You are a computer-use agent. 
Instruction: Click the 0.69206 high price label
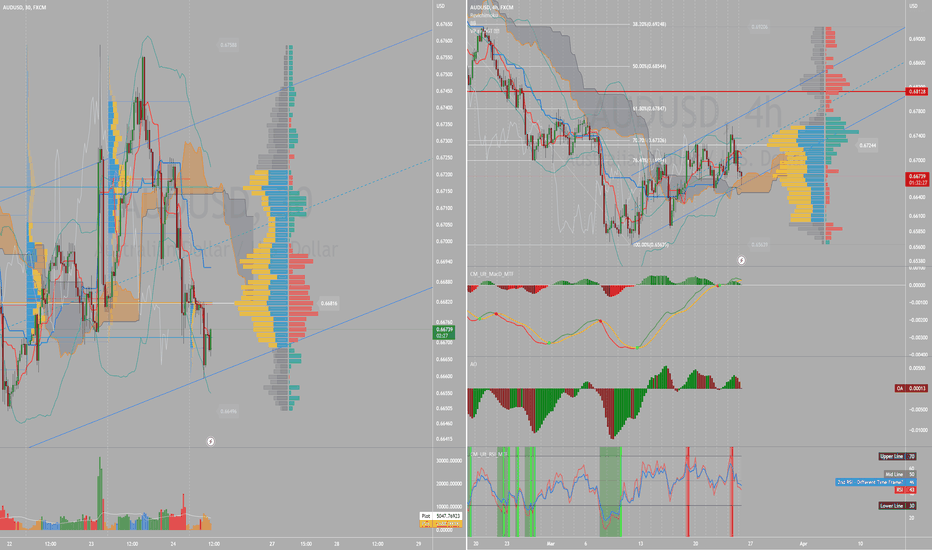759,27
